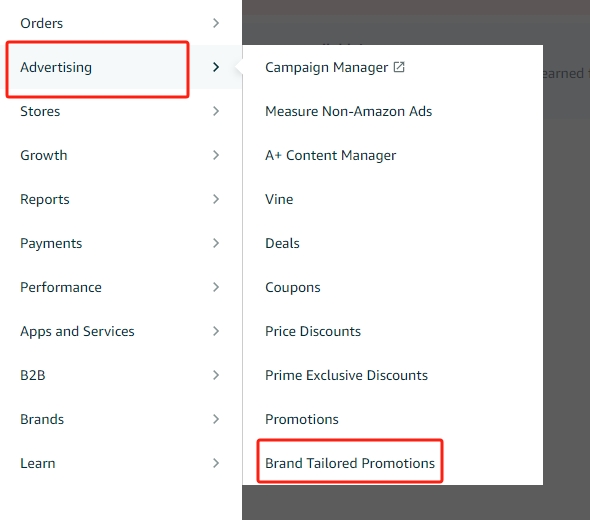Select the Vine option
Screen dimensions: 590x520
279,199
